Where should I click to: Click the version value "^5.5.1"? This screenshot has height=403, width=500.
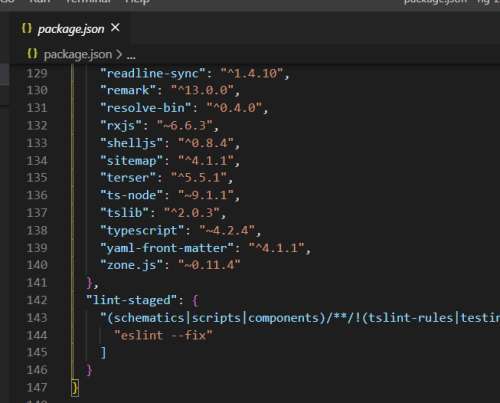pos(199,177)
